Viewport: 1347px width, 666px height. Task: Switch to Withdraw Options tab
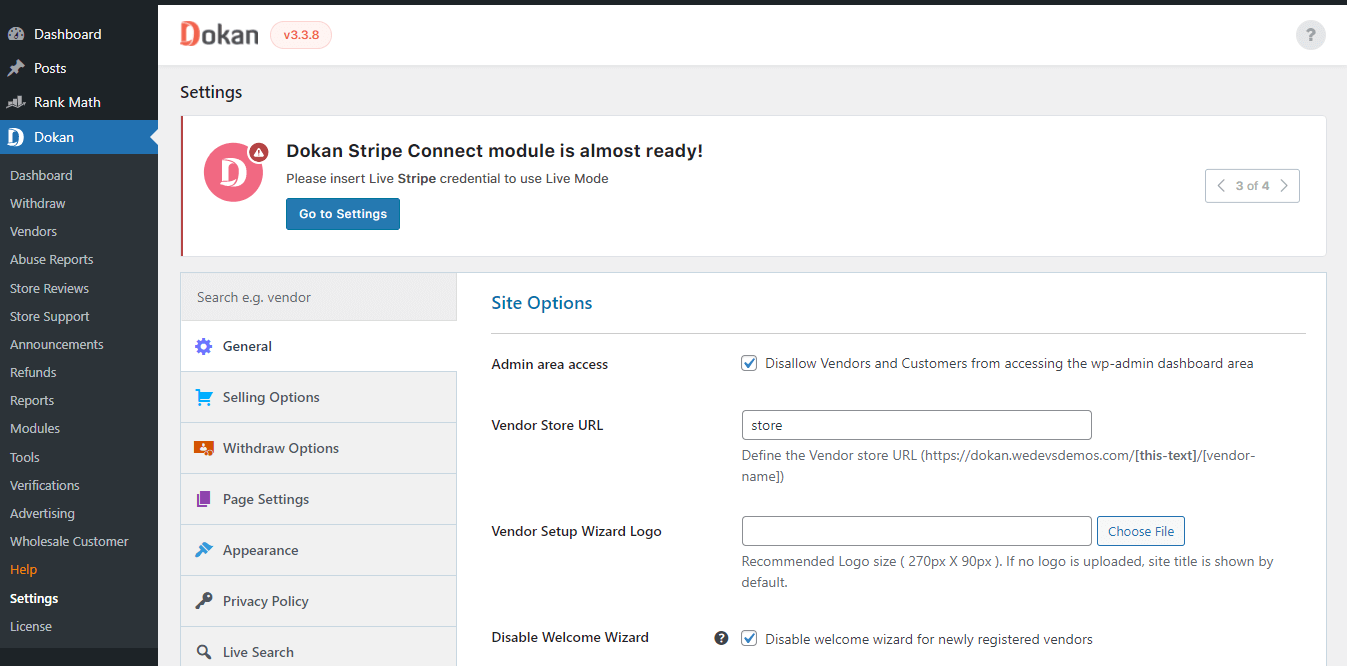click(319, 448)
